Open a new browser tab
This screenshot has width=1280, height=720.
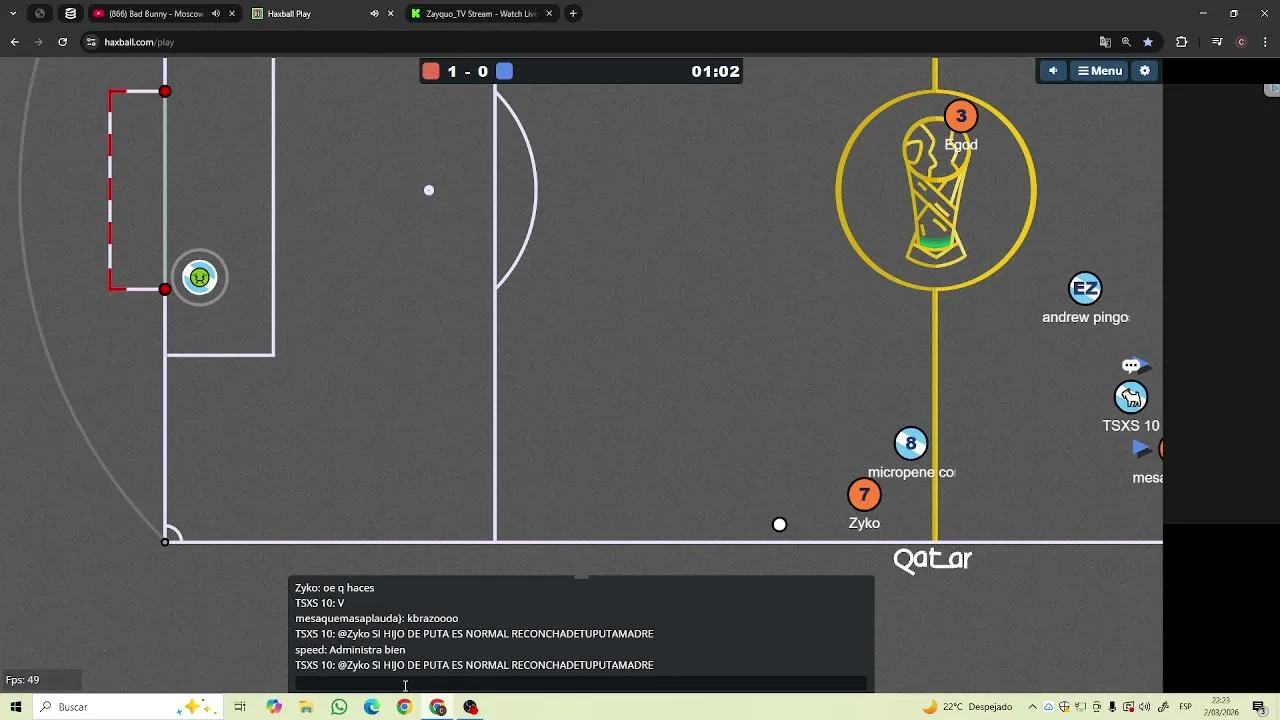tap(573, 14)
